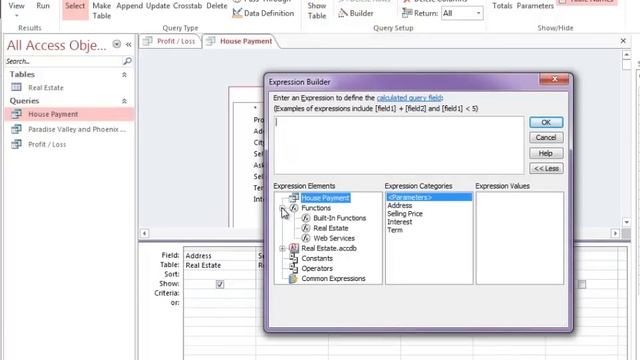Cancel the Expression Builder
The image size is (640, 360).
[546, 138]
